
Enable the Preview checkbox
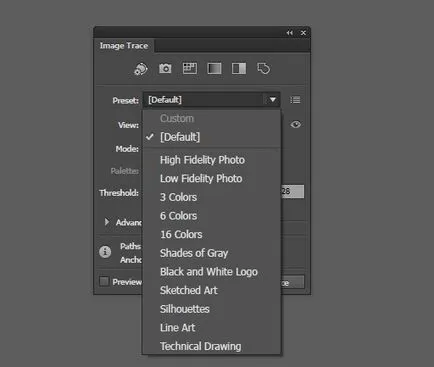click(104, 282)
